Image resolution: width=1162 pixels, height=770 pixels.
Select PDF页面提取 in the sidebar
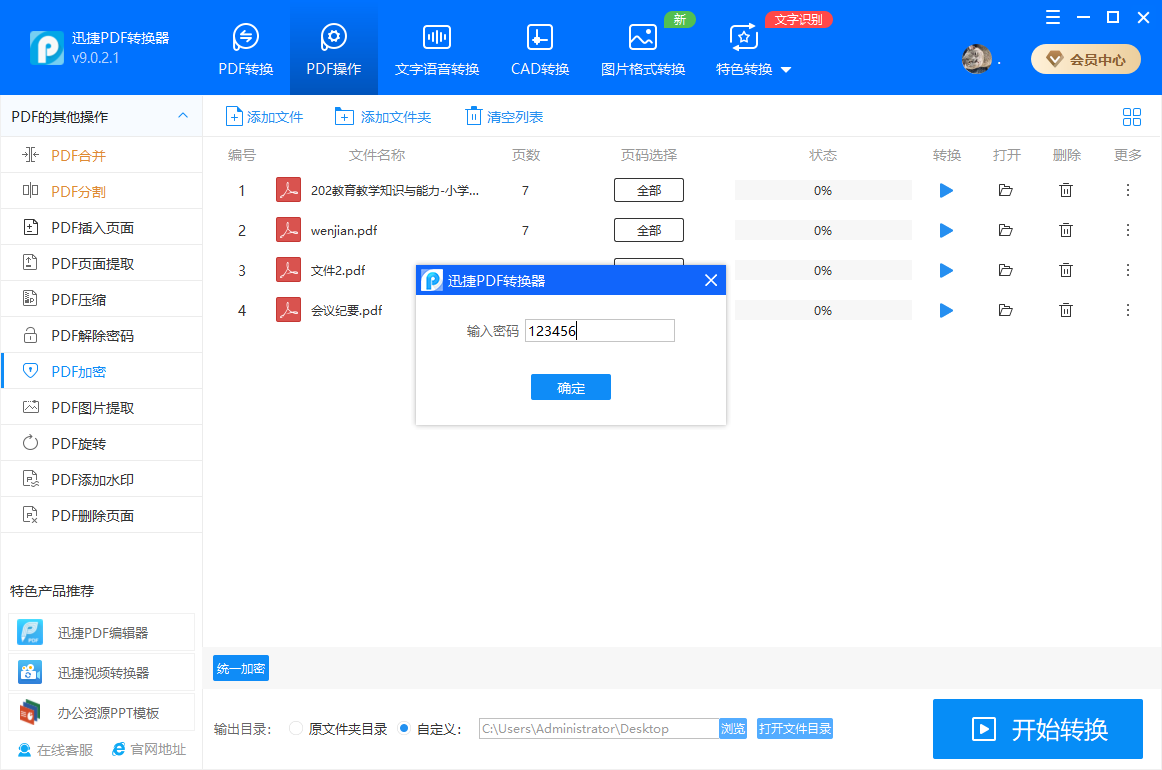click(102, 263)
